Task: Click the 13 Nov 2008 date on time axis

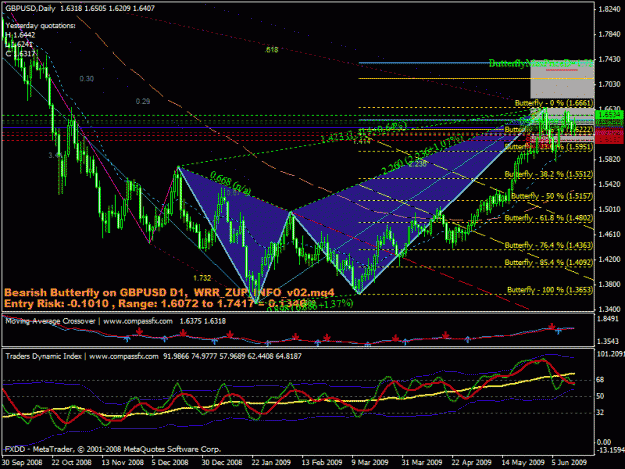Action: (122, 462)
